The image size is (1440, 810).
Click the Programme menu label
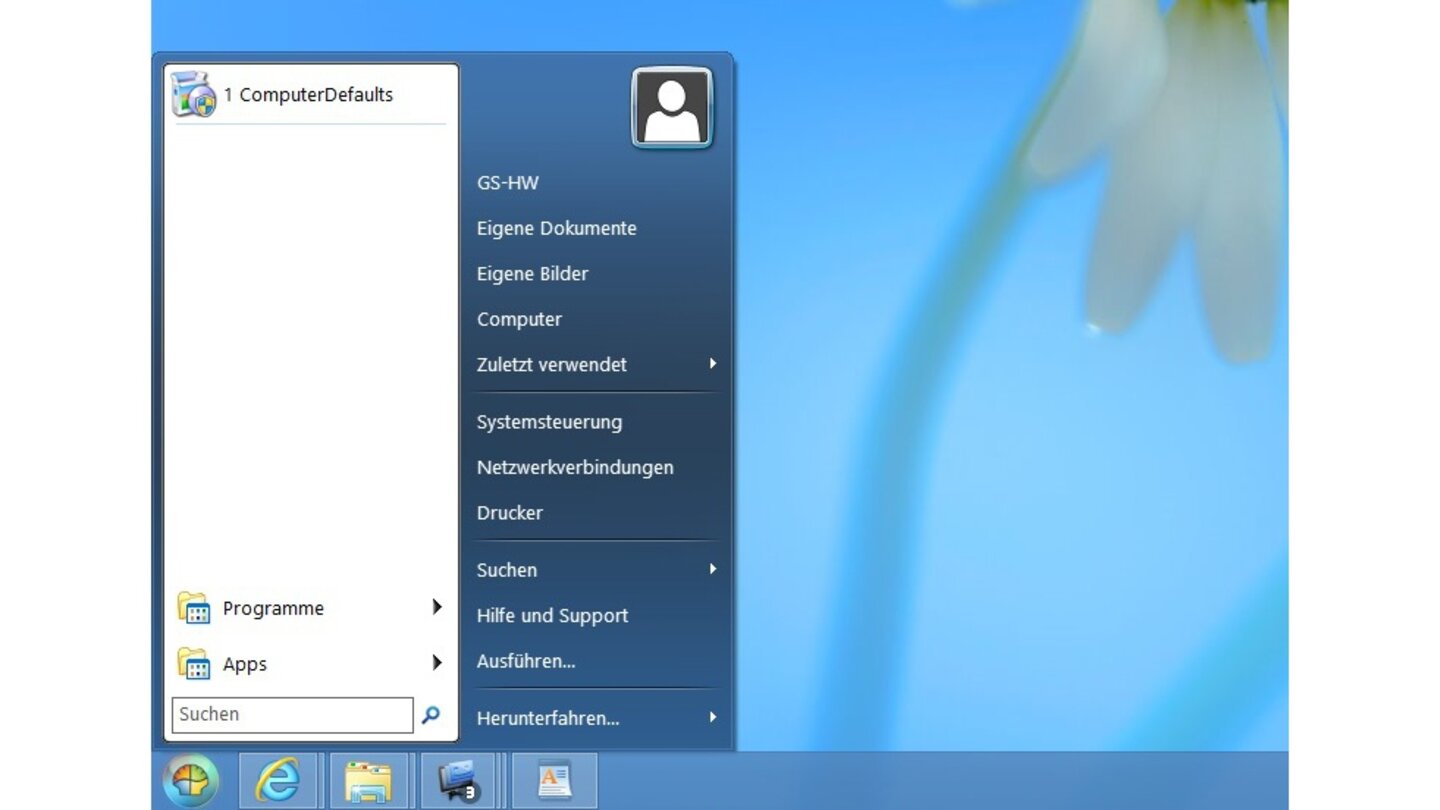273,608
